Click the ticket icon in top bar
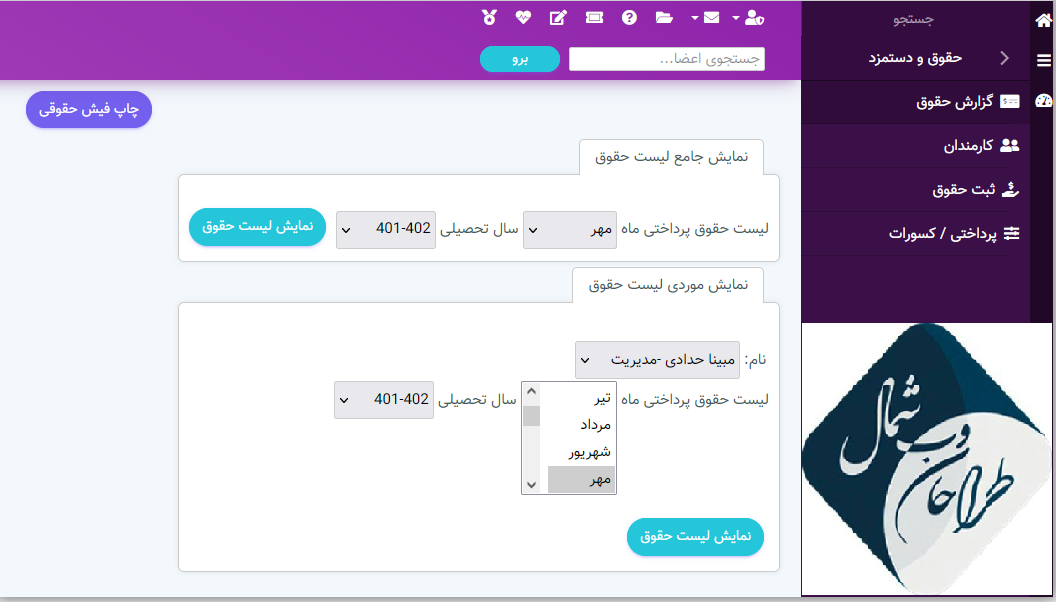This screenshot has height=602, width=1056. tap(594, 18)
